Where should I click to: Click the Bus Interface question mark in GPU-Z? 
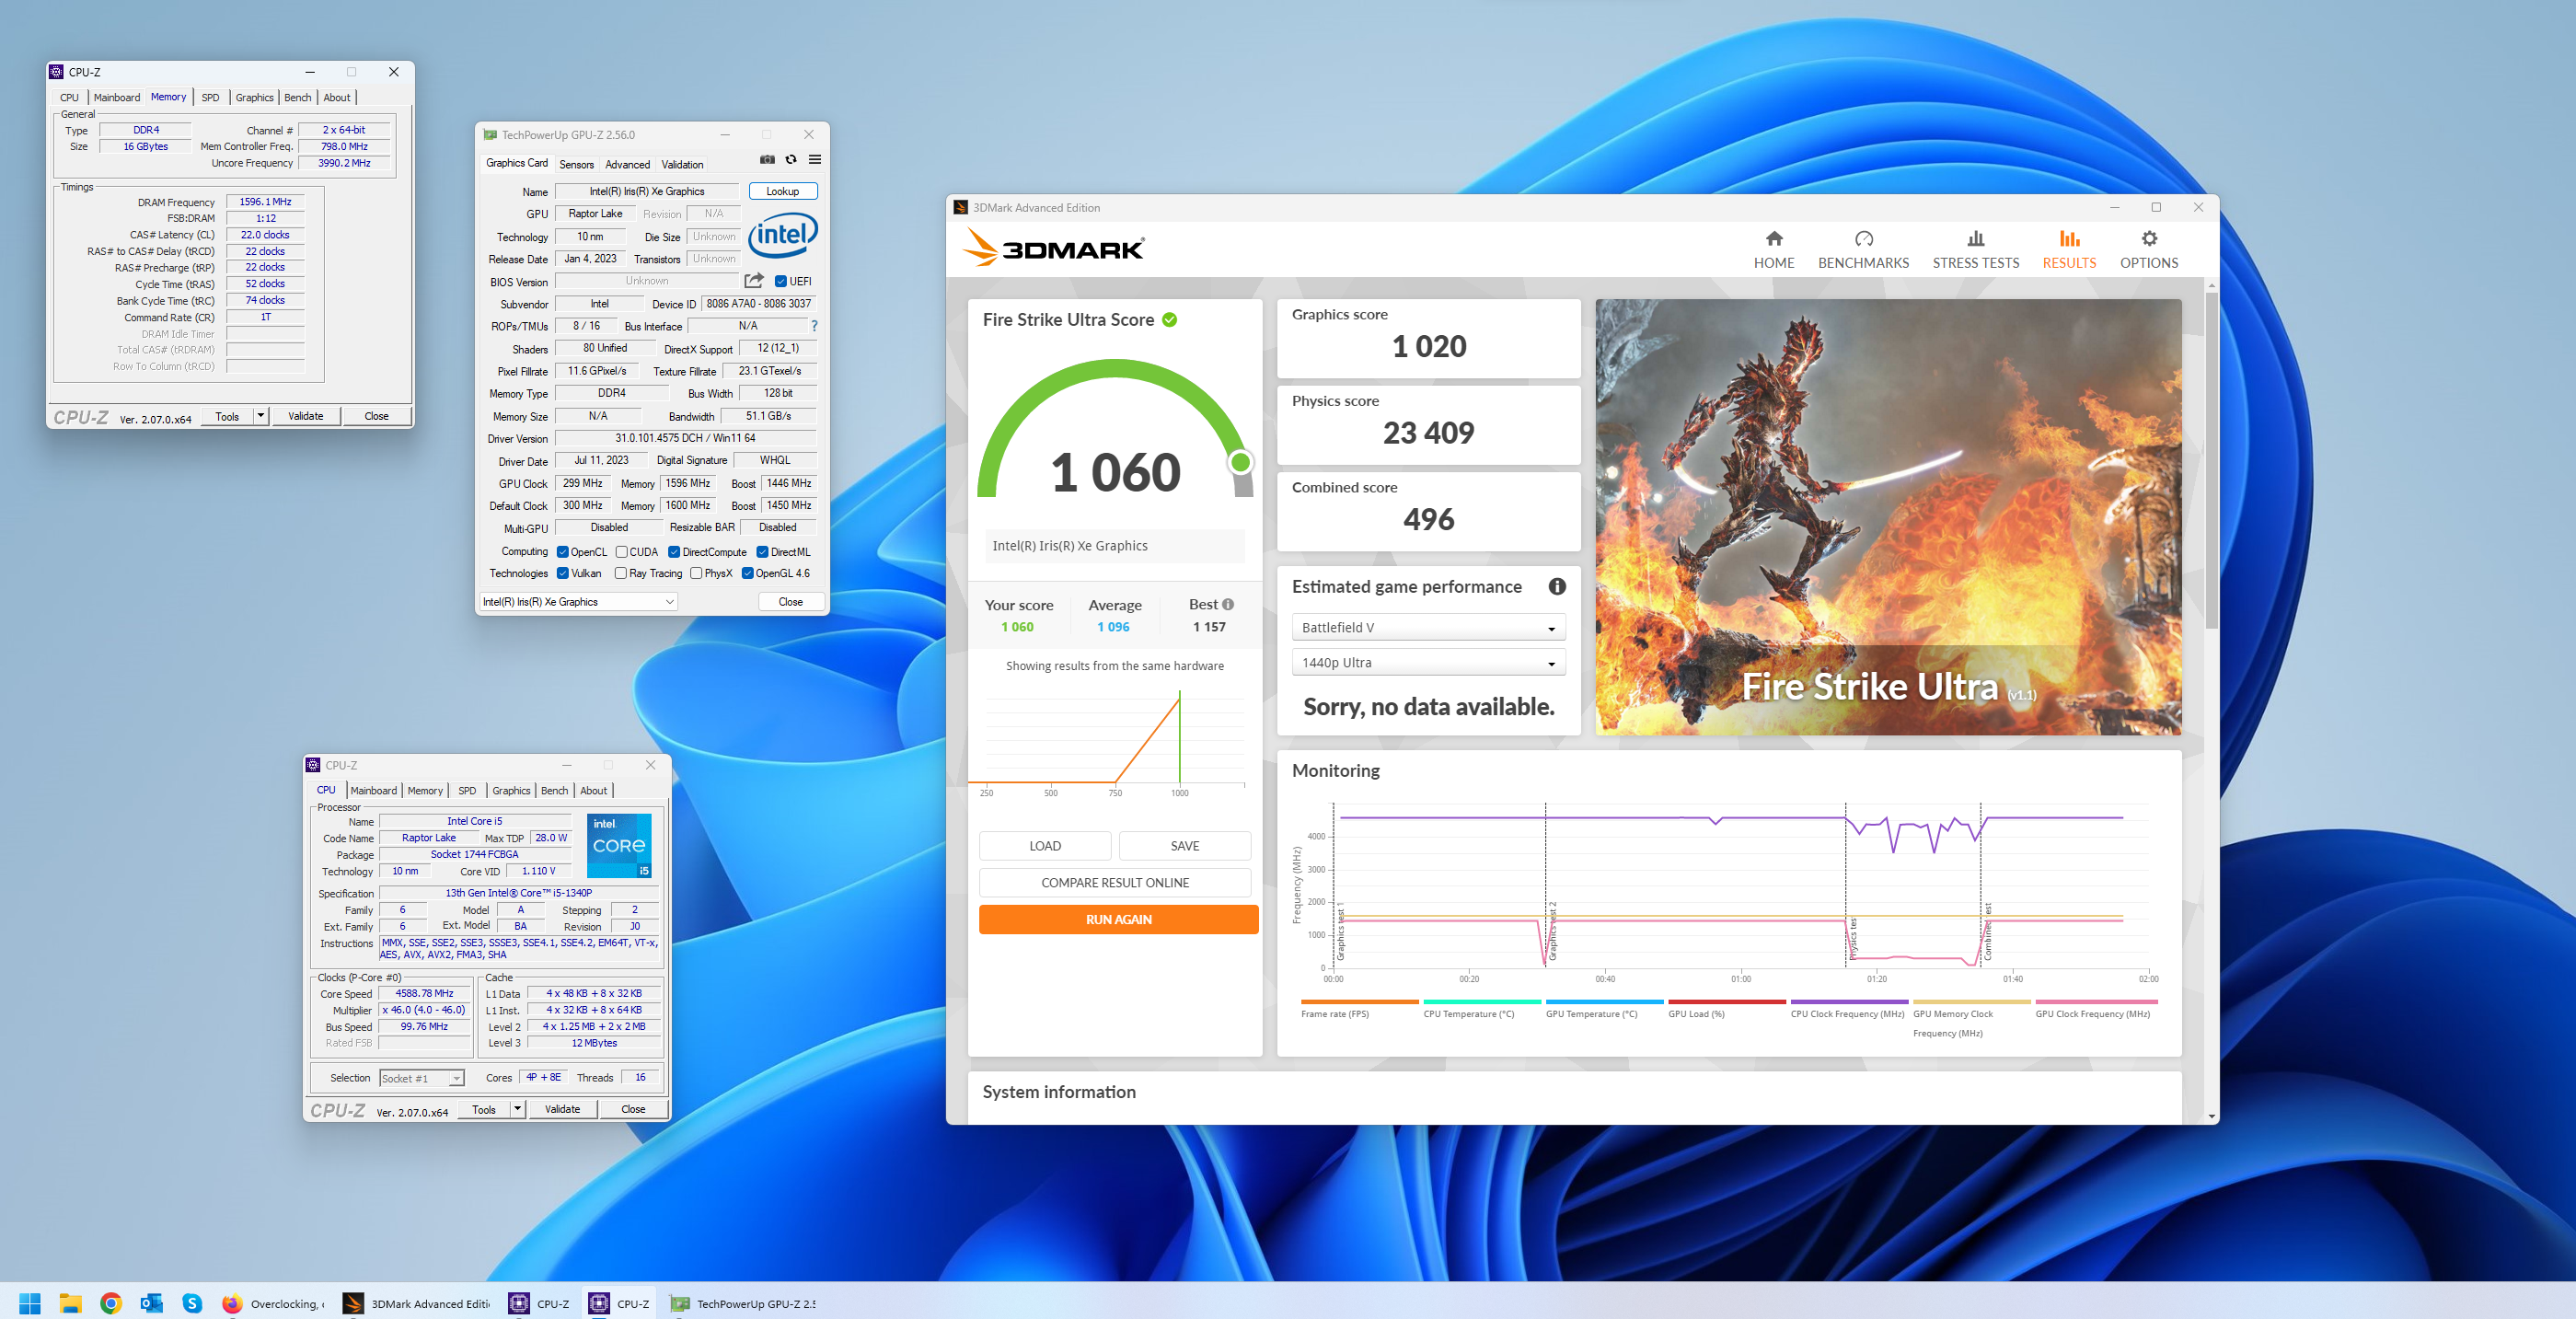click(814, 326)
